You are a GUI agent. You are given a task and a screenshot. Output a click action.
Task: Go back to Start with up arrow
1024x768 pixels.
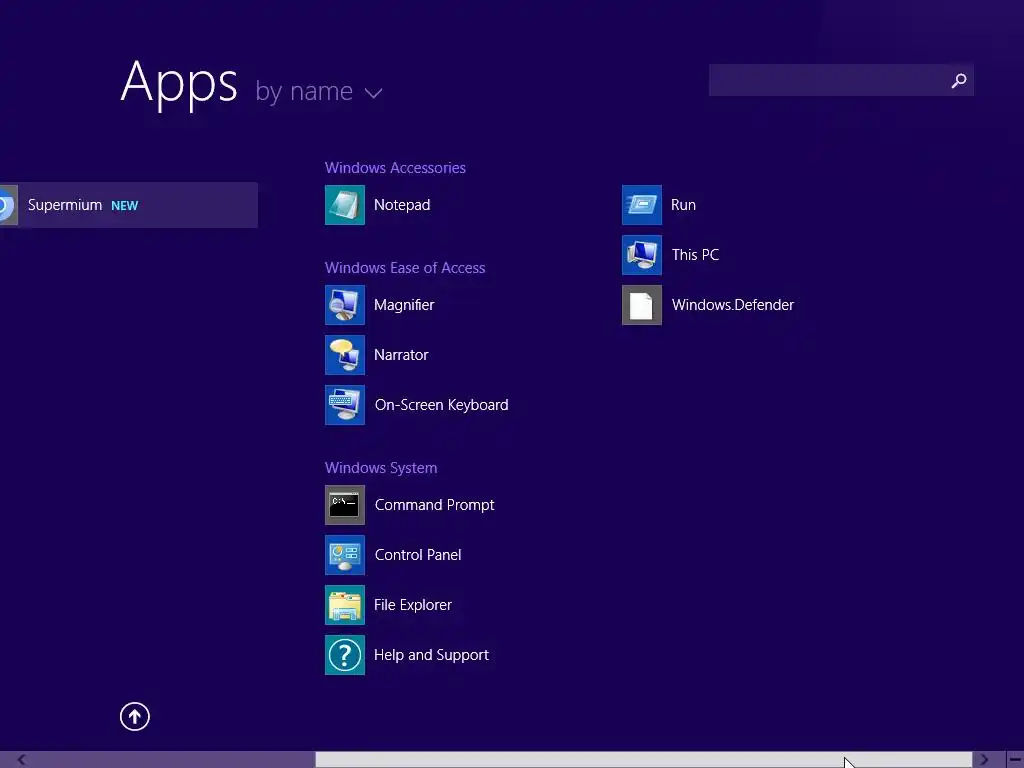pyautogui.click(x=135, y=716)
